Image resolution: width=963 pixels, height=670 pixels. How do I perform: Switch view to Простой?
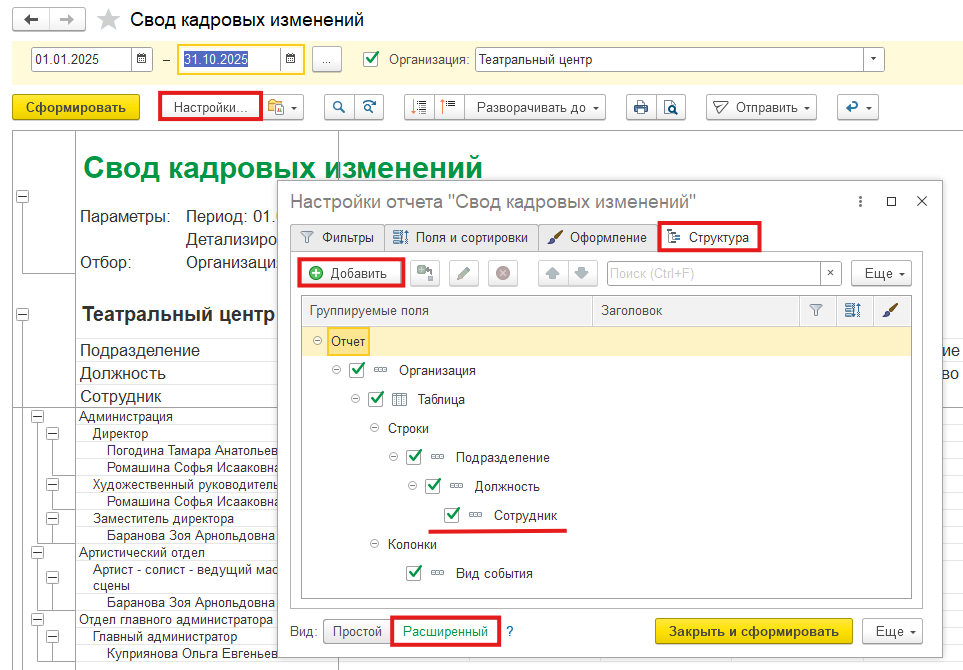[357, 631]
